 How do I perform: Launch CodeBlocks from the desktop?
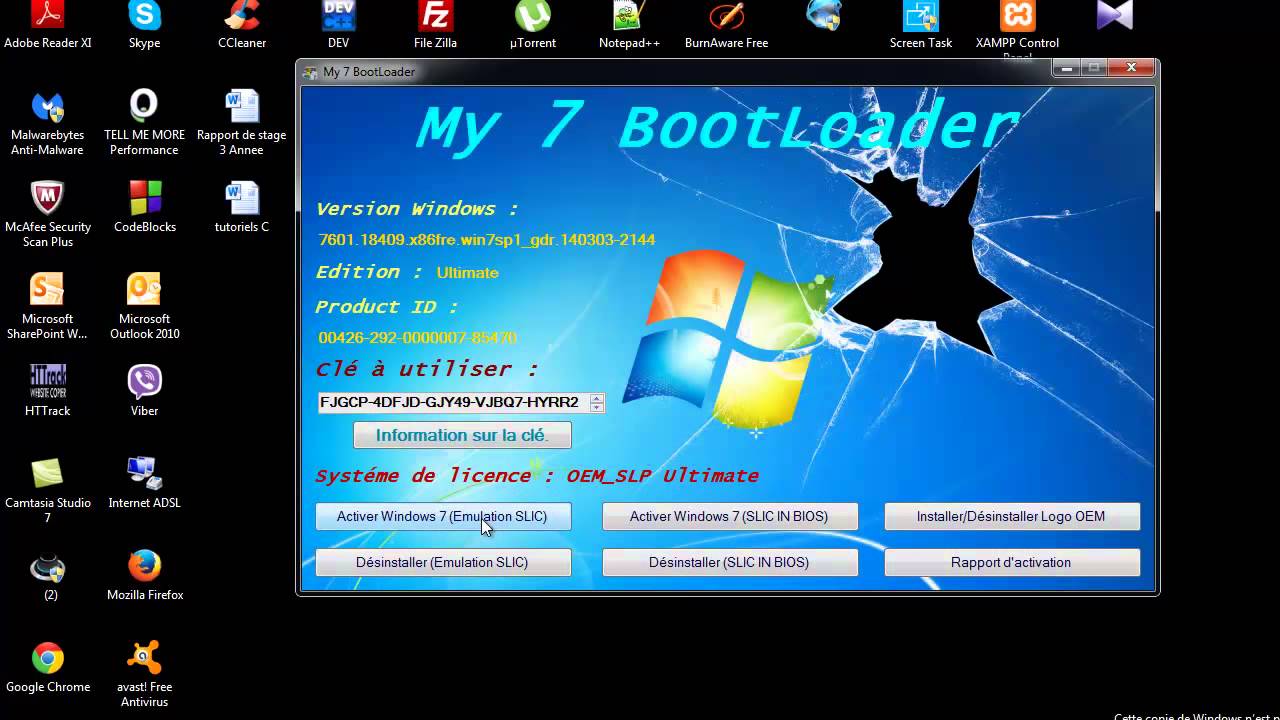click(144, 207)
